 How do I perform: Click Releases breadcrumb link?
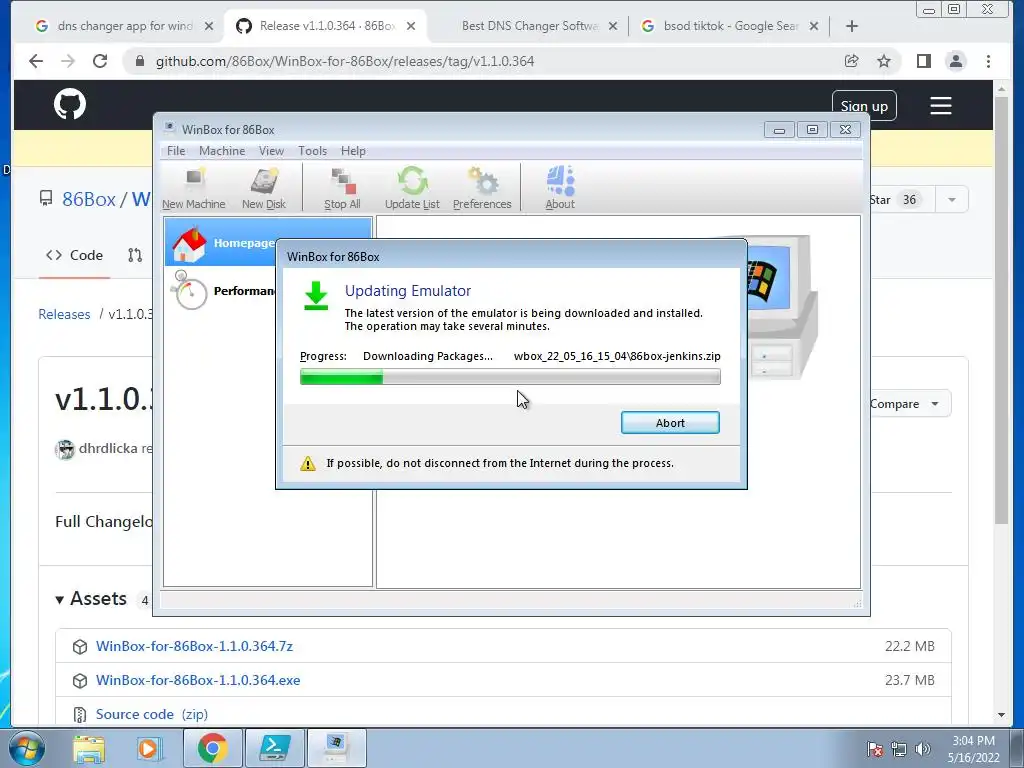tap(64, 314)
